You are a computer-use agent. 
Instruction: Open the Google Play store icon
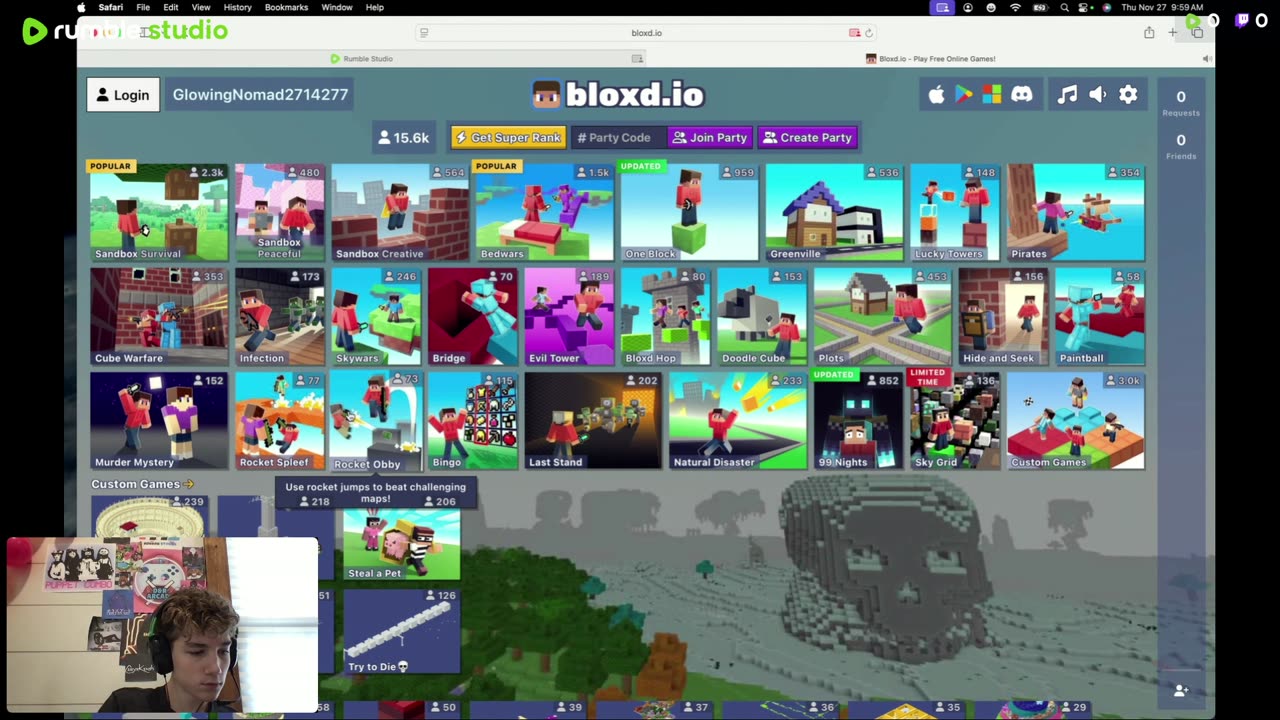click(964, 95)
